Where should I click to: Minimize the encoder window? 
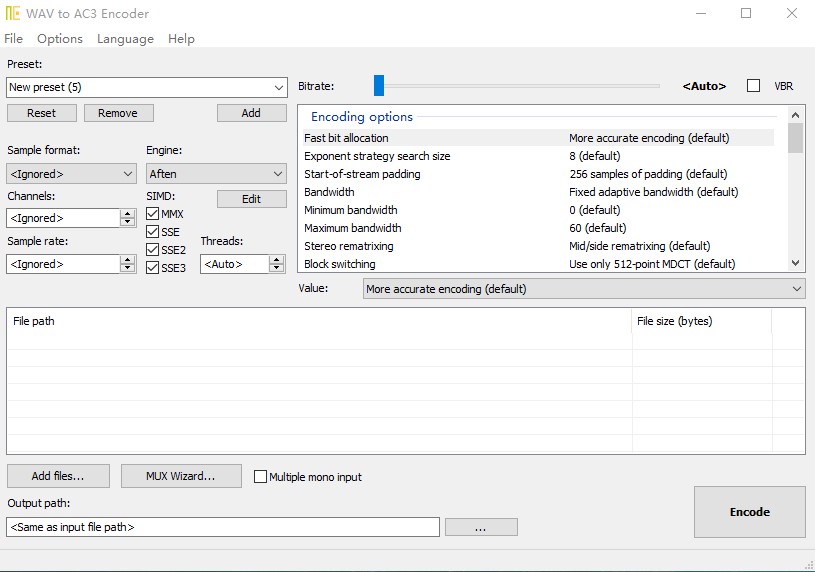701,14
